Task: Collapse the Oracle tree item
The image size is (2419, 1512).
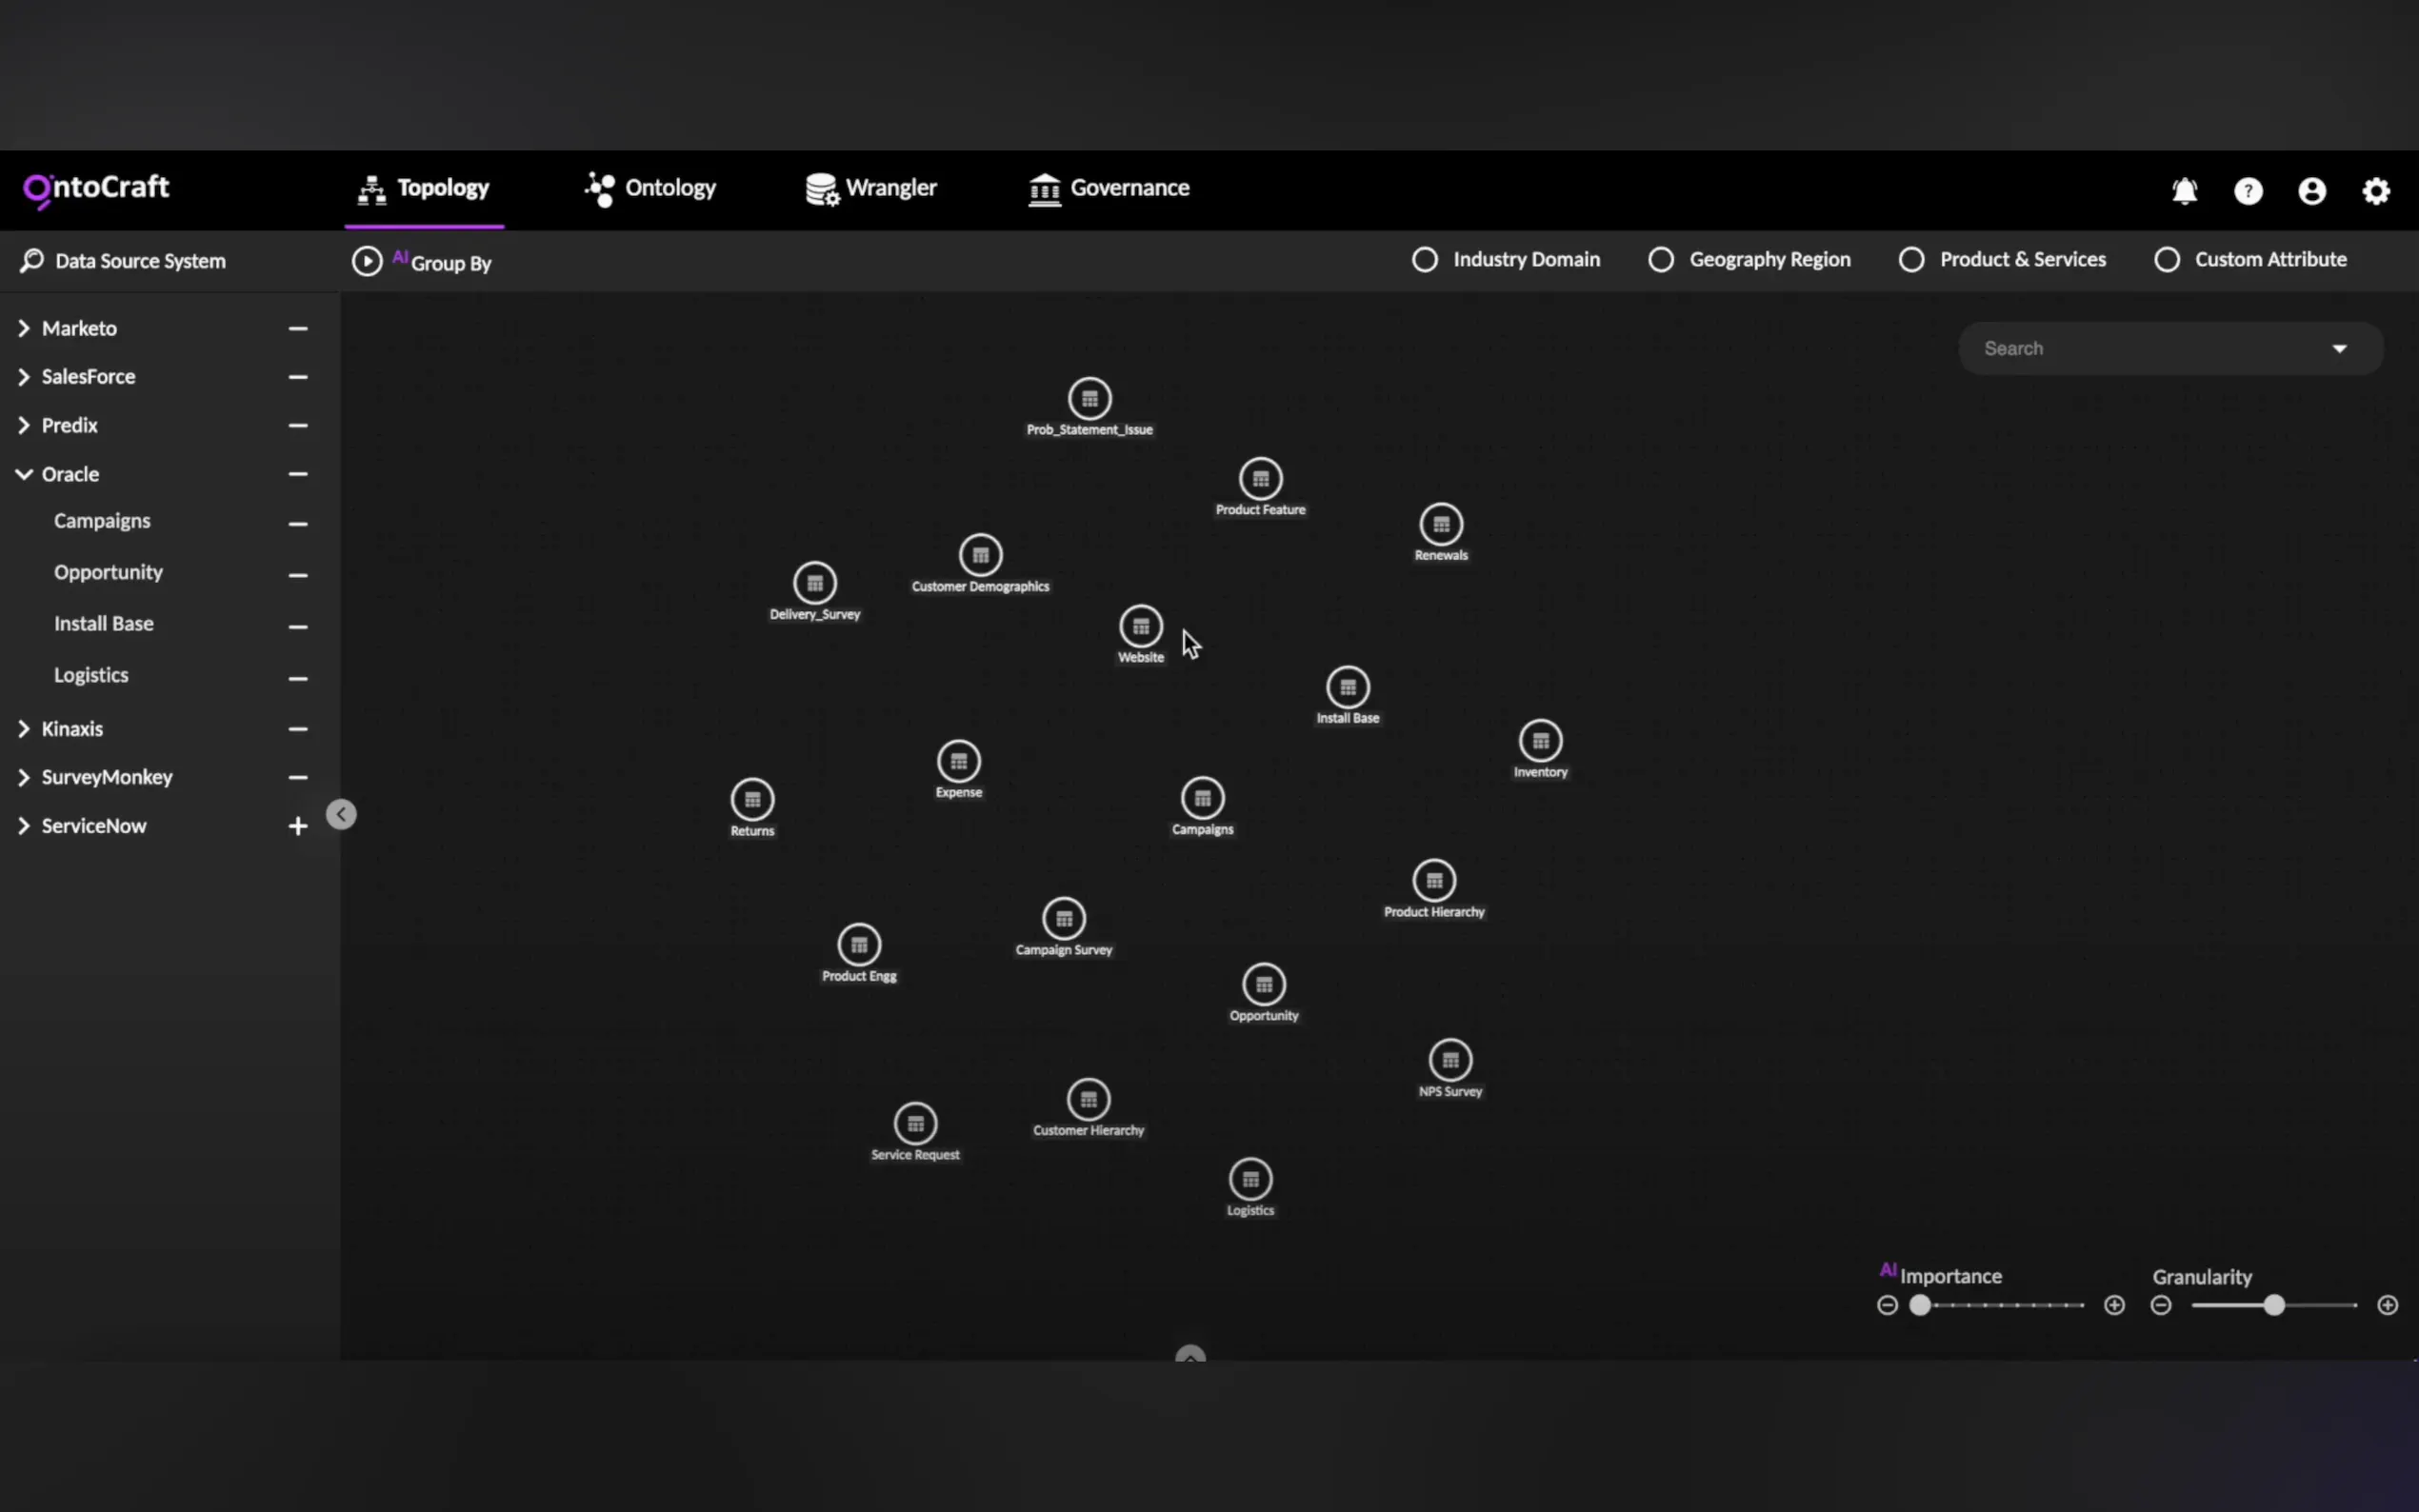Action: [24, 474]
